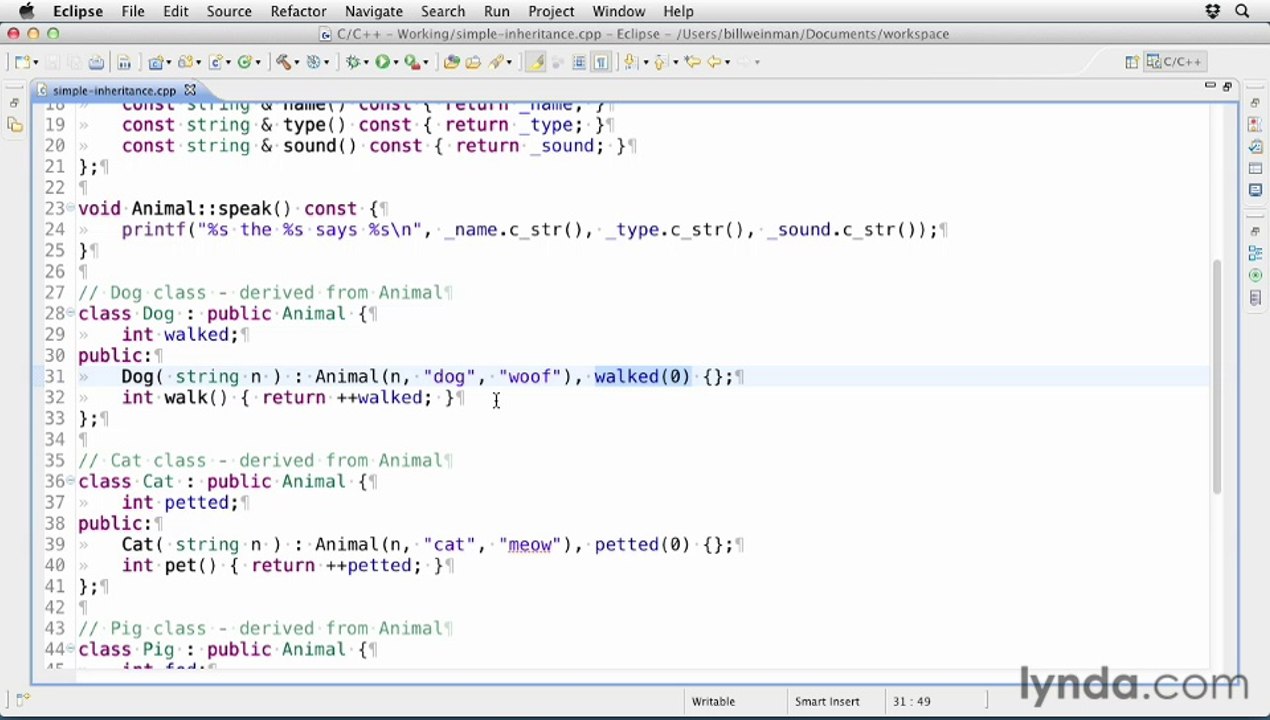
Task: Click the green Run button
Action: (x=382, y=62)
